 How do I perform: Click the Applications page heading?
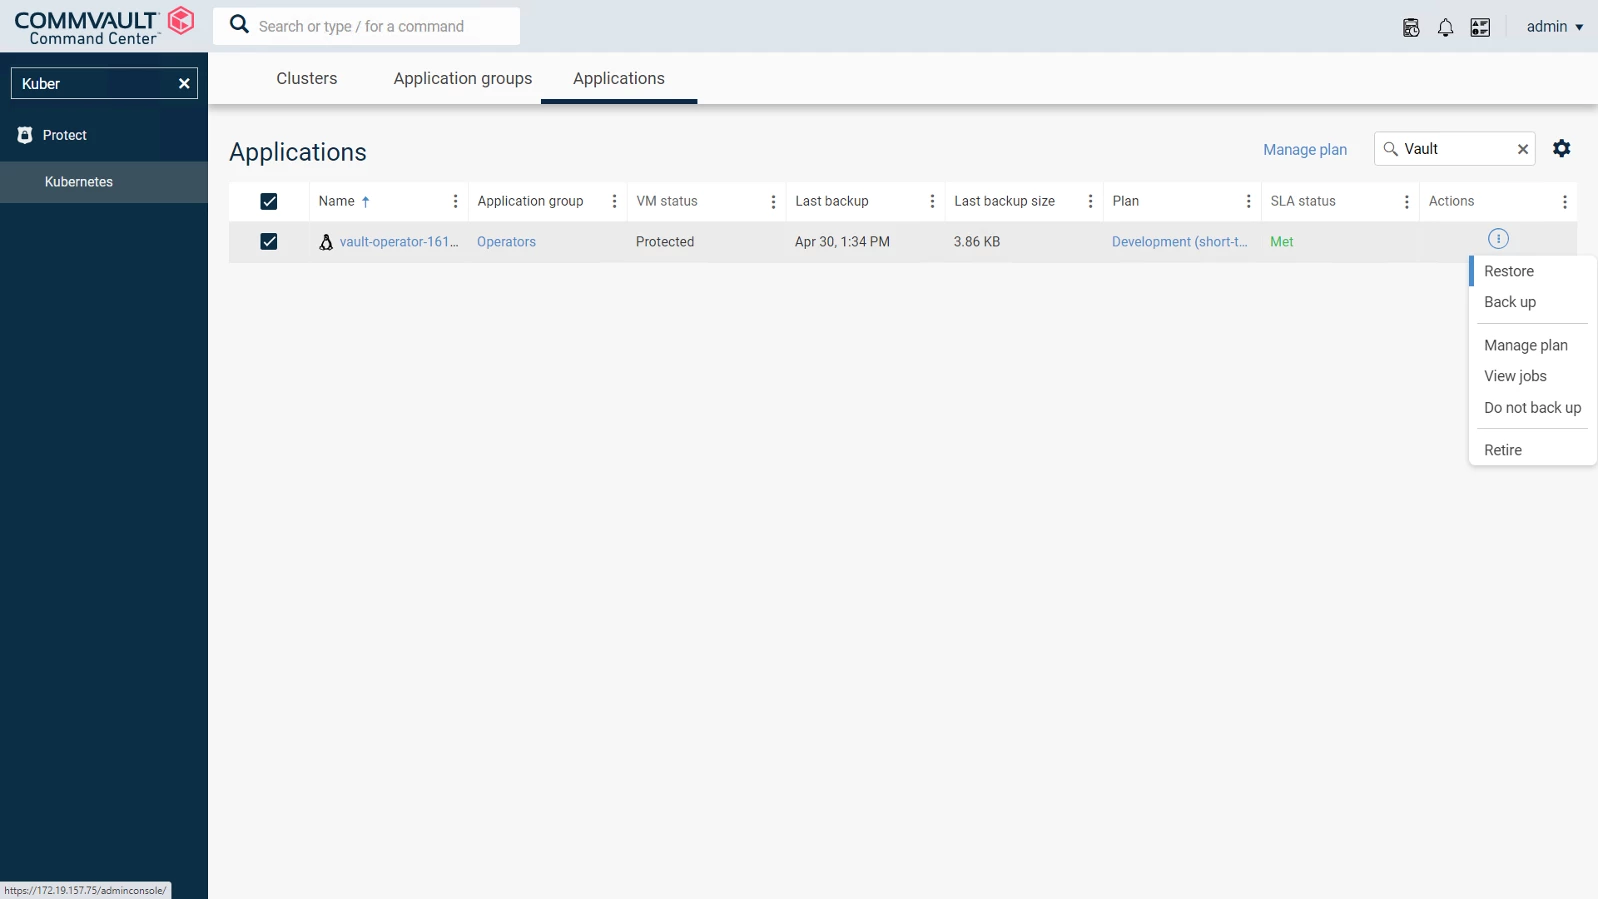point(298,152)
